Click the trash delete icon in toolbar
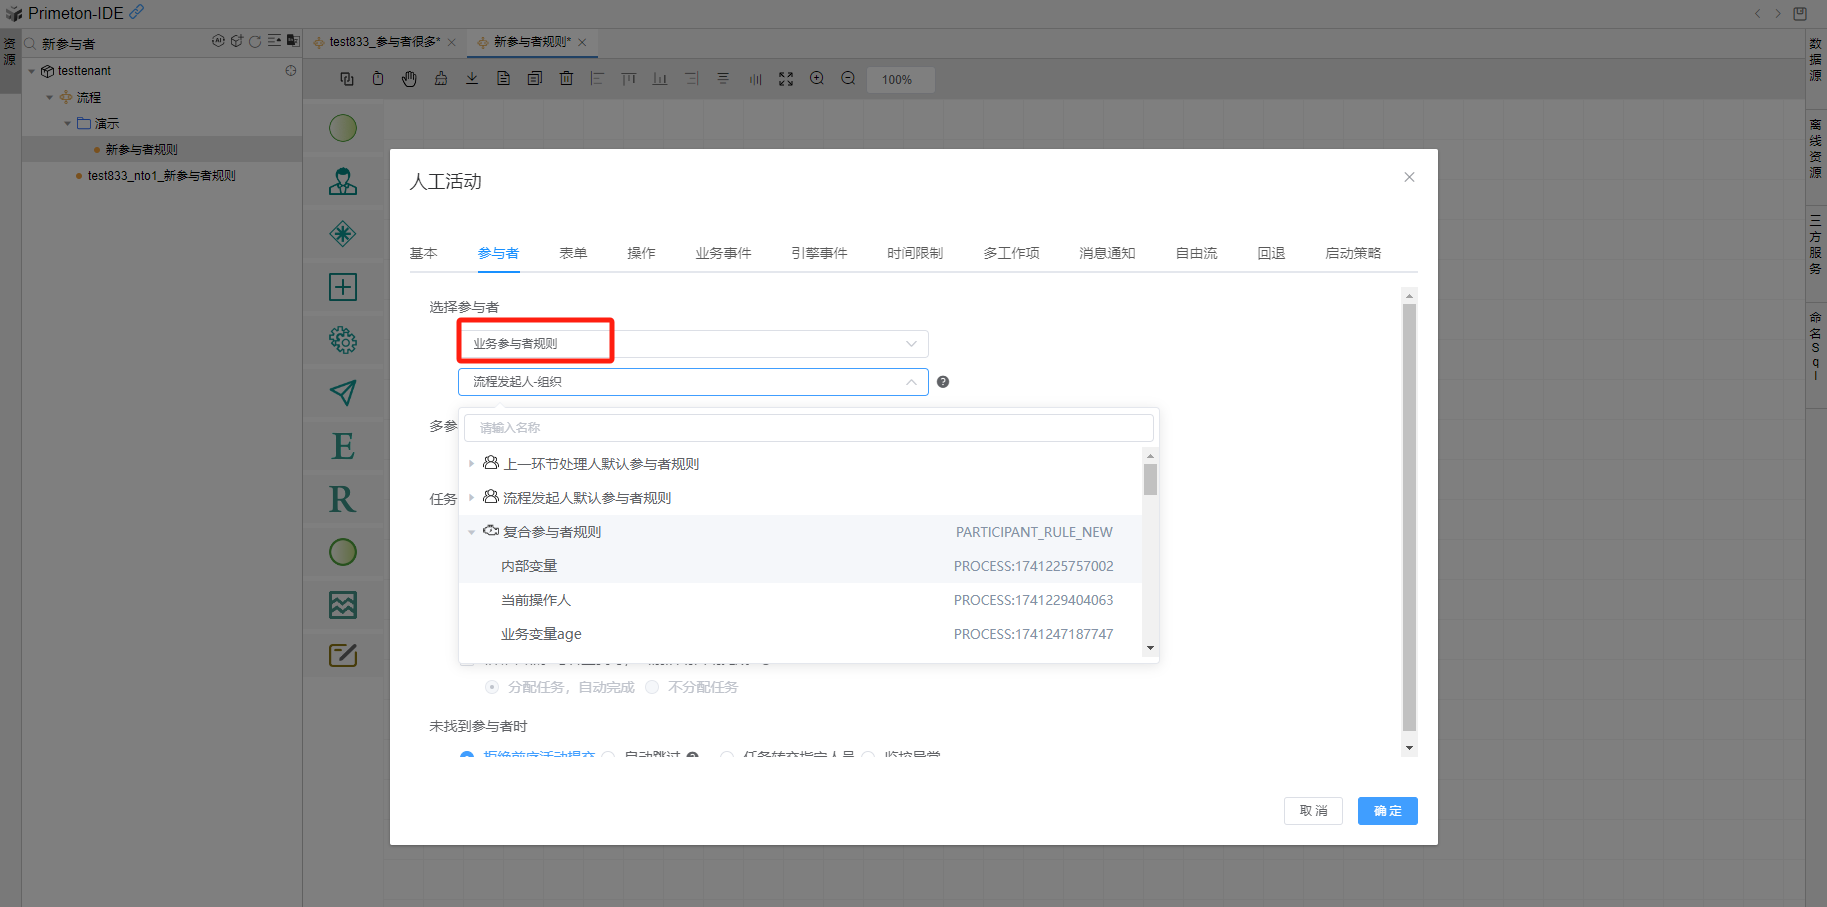Viewport: 1827px width, 907px height. [566, 79]
